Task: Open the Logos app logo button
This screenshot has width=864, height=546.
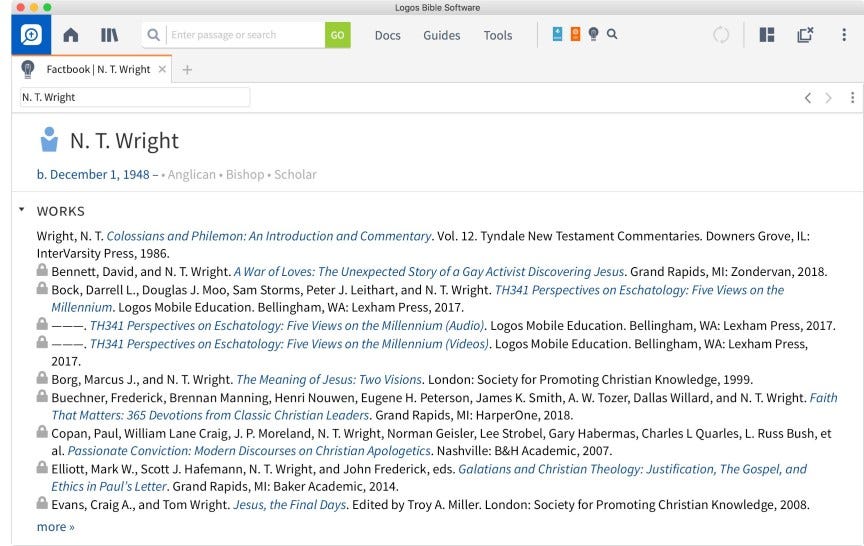Action: [x=31, y=35]
